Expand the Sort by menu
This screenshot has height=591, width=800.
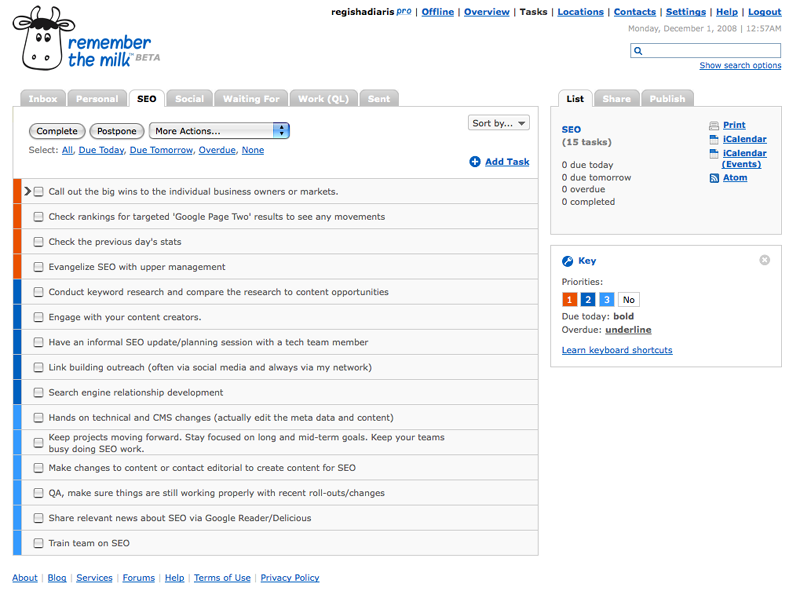[x=498, y=123]
